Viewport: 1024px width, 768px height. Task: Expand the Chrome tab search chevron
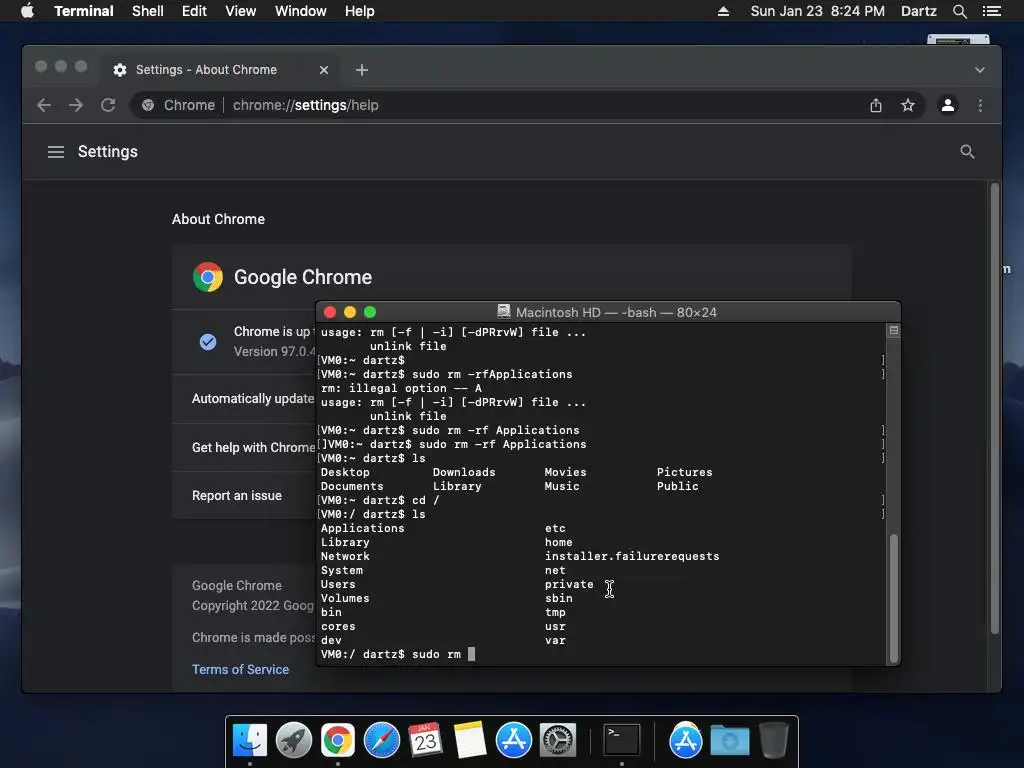tap(980, 70)
